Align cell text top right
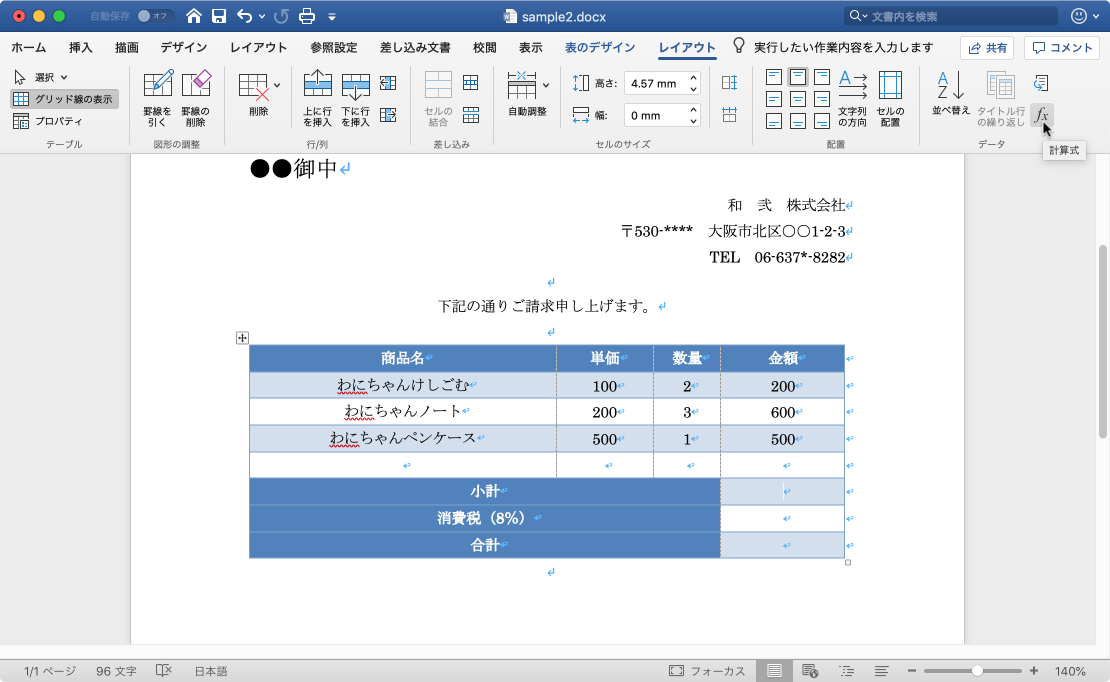This screenshot has width=1110, height=682. [x=821, y=76]
